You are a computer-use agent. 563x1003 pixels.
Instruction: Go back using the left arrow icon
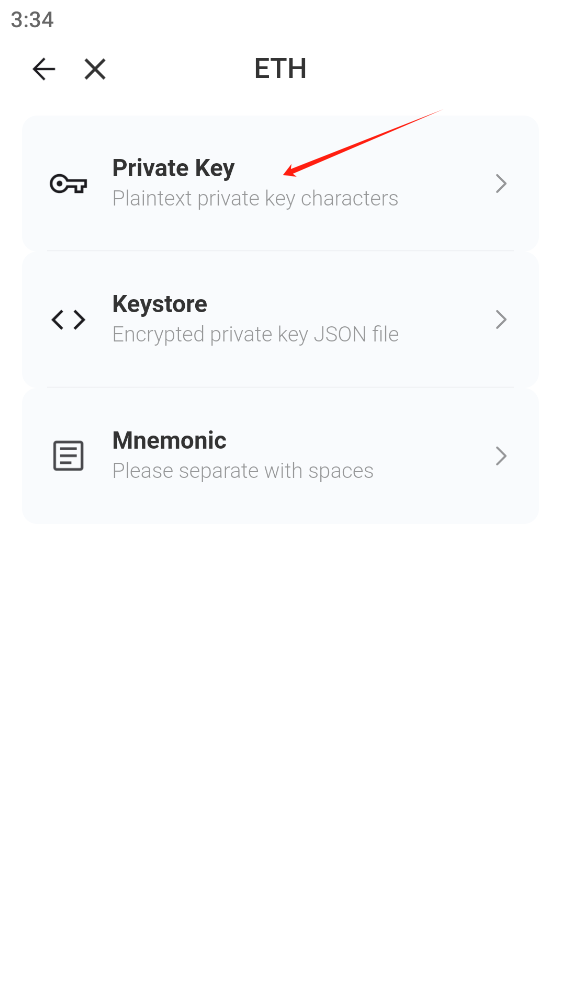coord(44,69)
